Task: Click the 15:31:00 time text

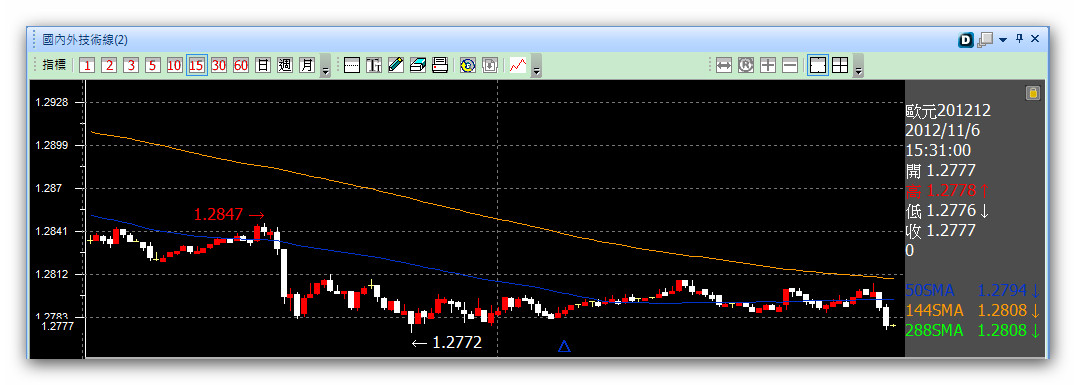Action: pos(938,150)
